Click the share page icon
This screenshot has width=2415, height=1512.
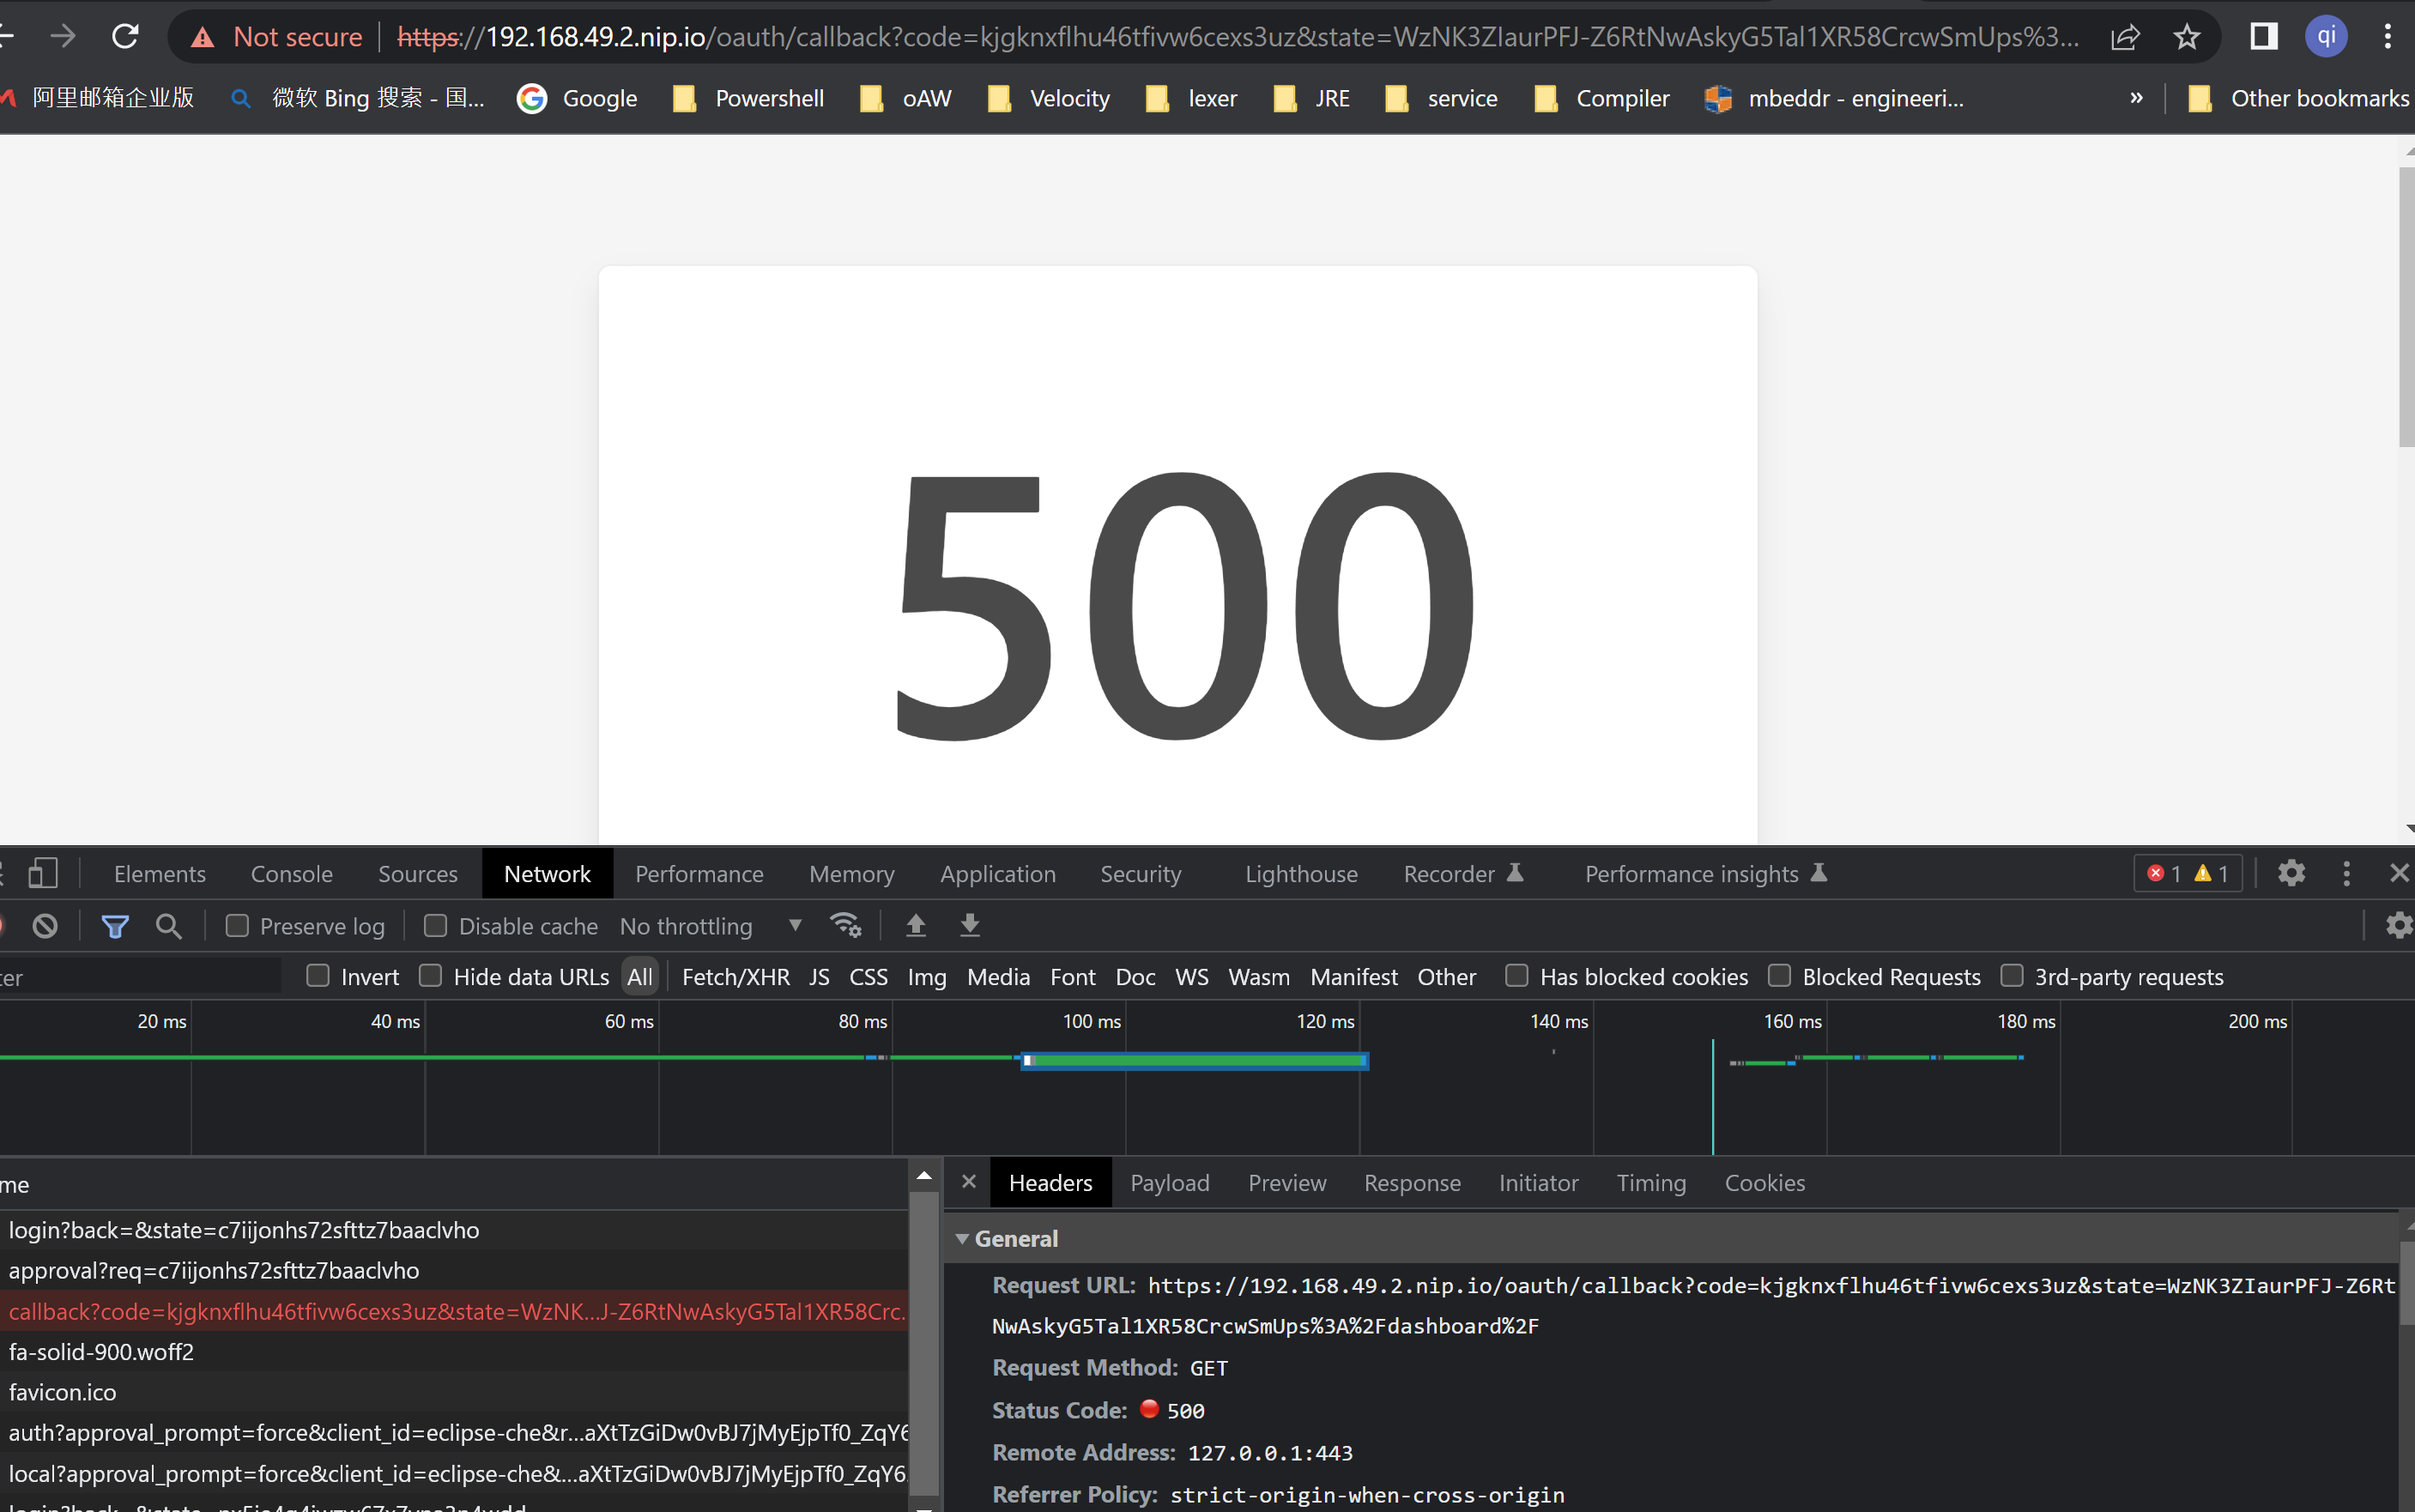2124,37
